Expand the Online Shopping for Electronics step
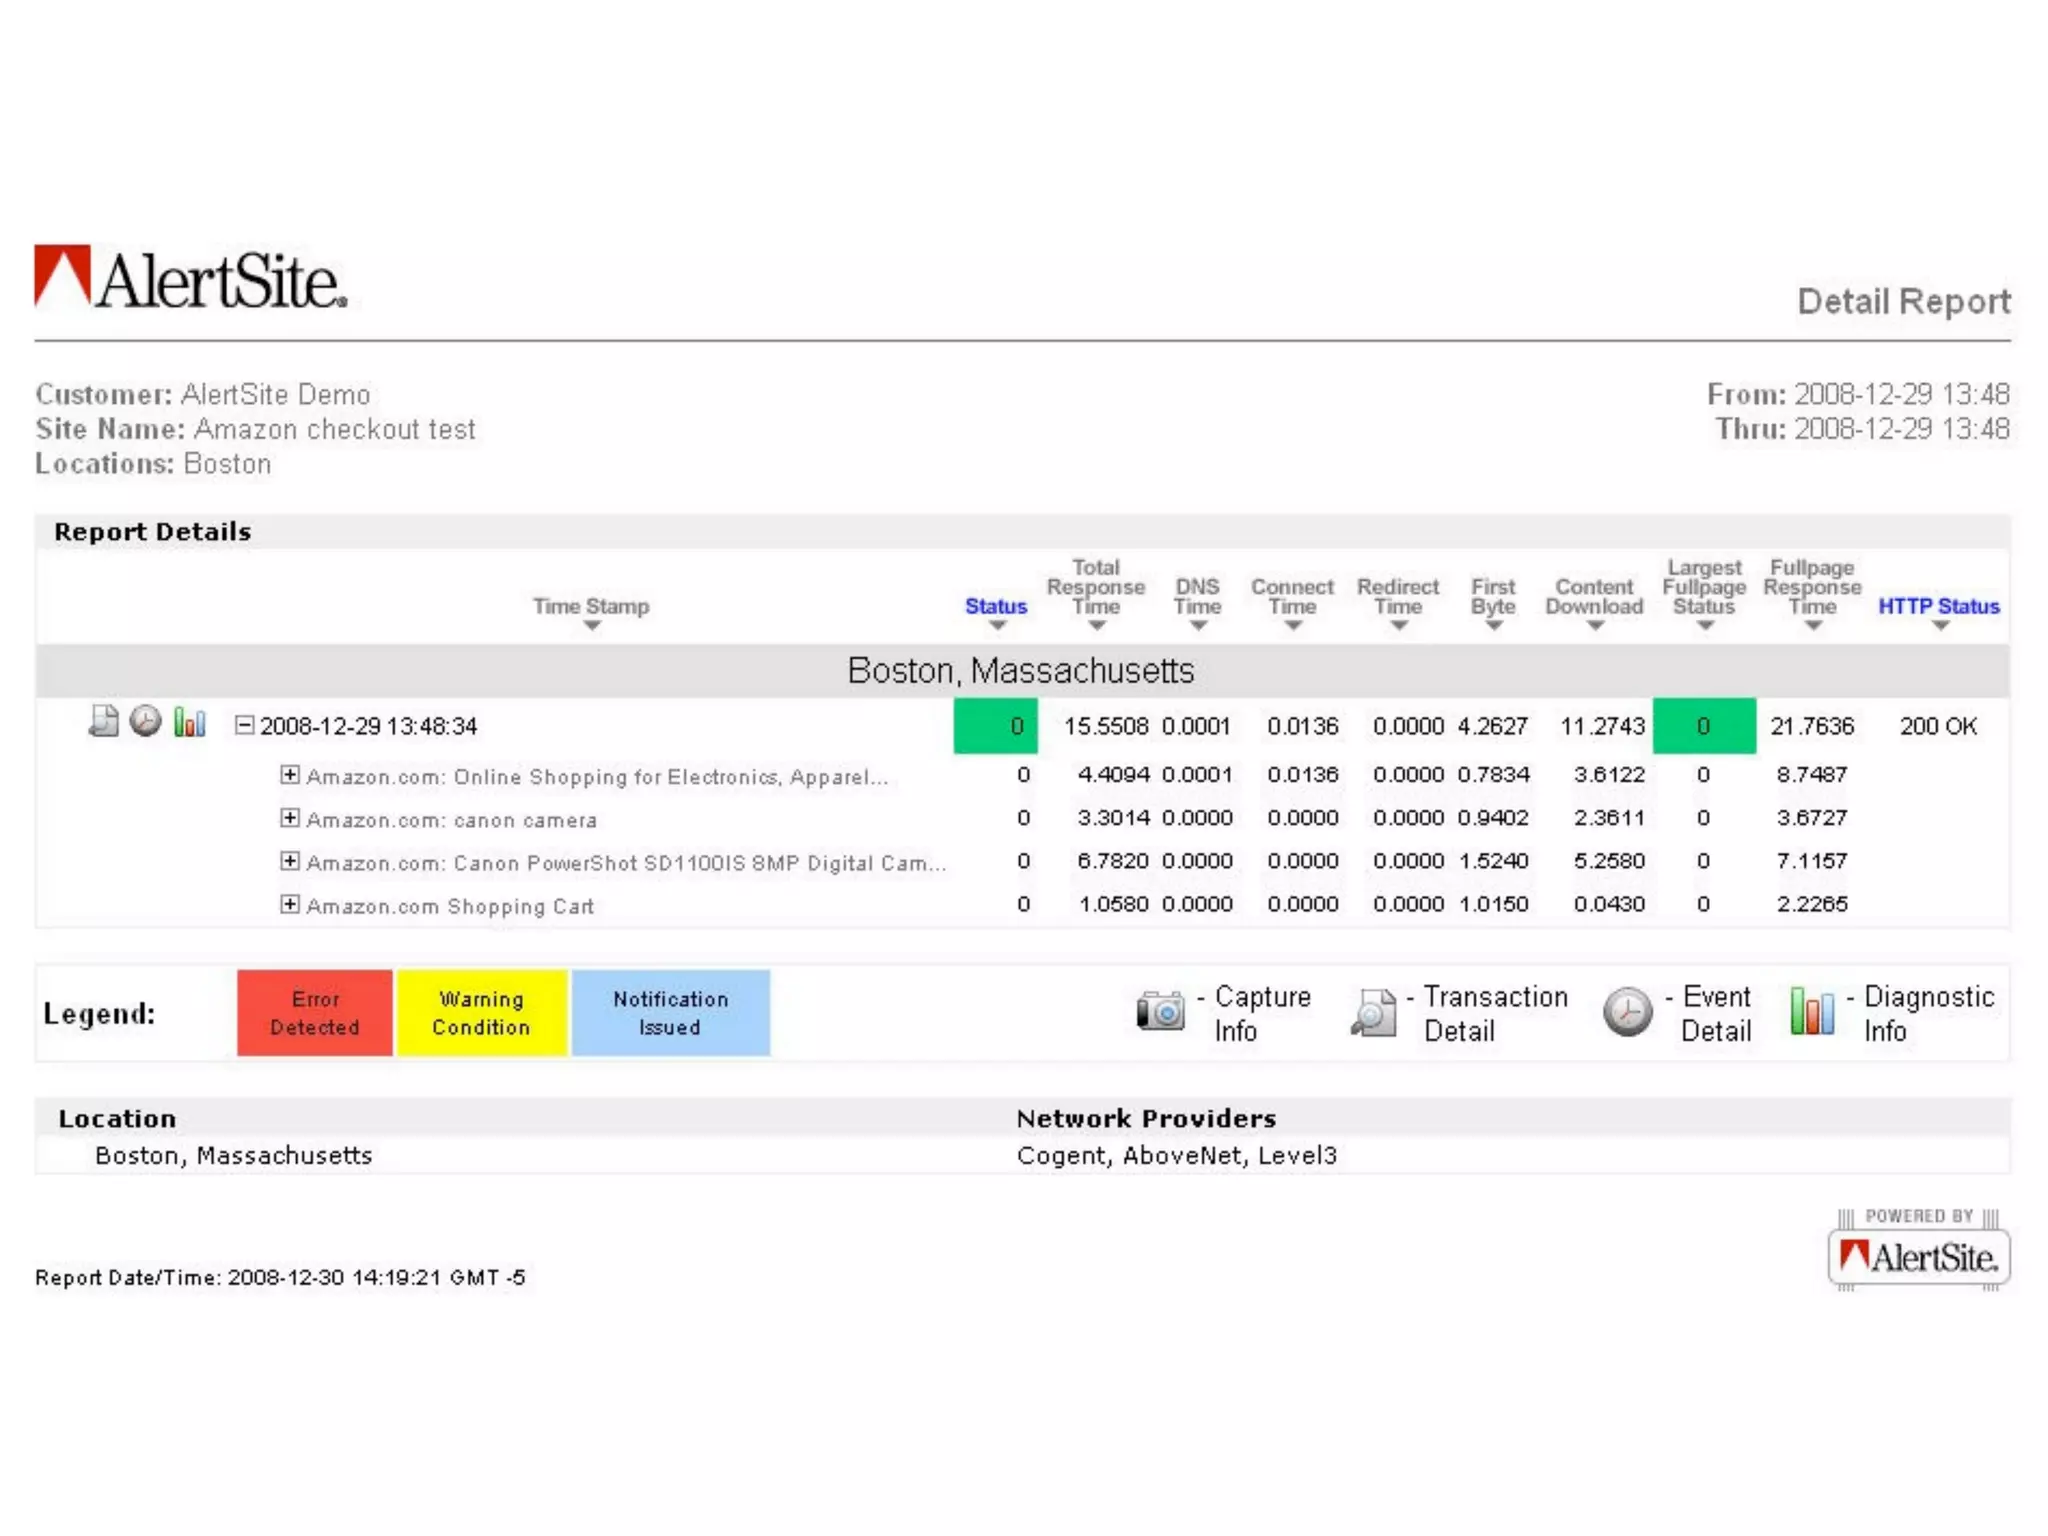The image size is (2048, 1536). click(289, 775)
